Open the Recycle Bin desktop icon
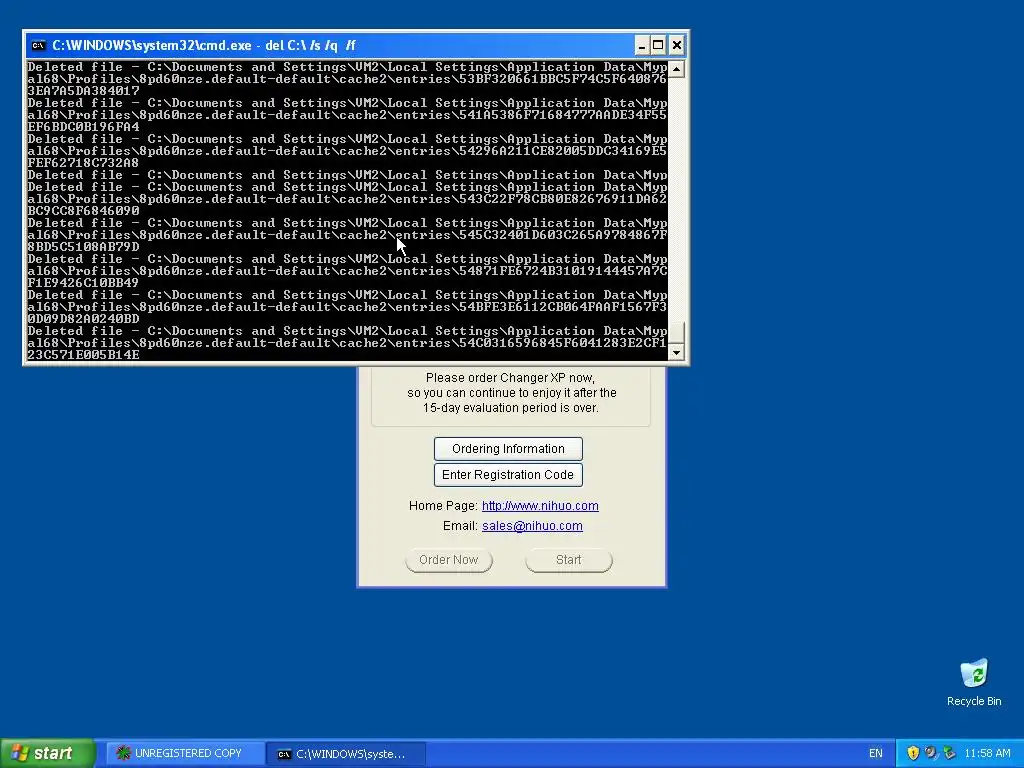The image size is (1024, 768). [974, 682]
